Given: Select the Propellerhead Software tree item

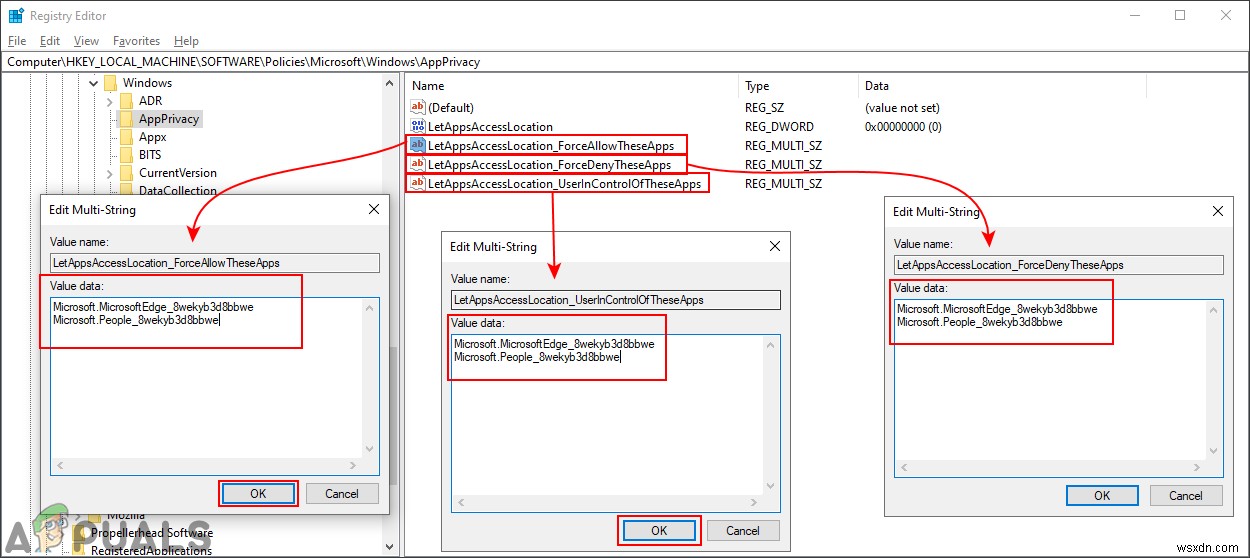Looking at the screenshot, I should 152,533.
